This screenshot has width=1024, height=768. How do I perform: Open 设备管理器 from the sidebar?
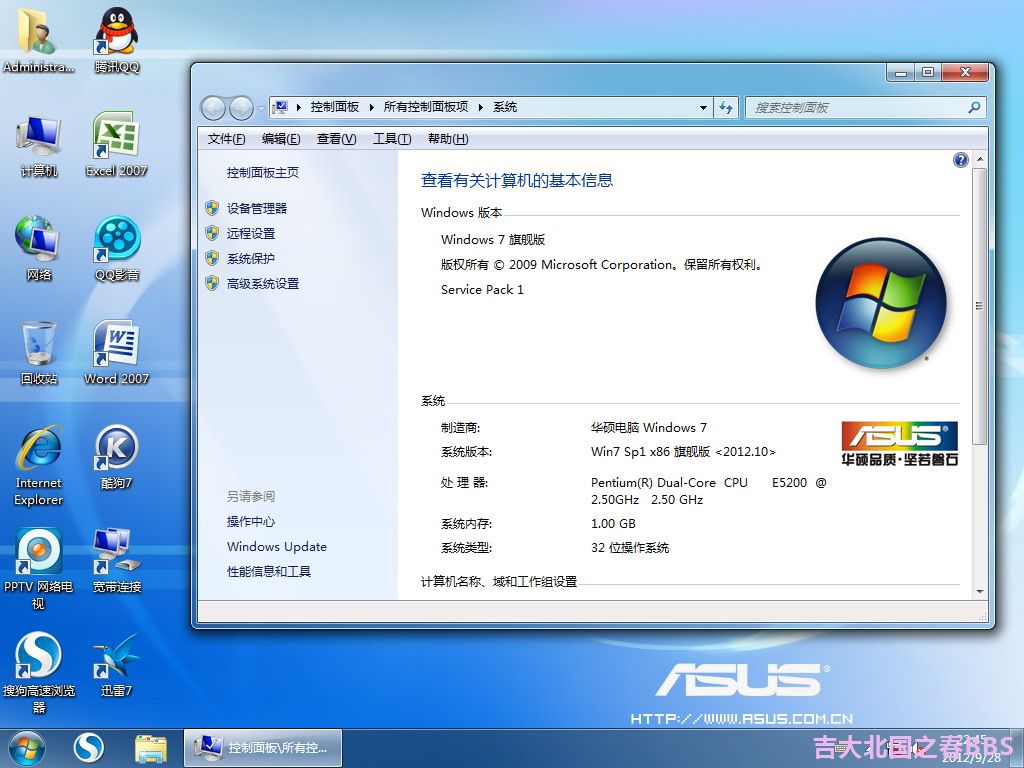click(x=257, y=208)
